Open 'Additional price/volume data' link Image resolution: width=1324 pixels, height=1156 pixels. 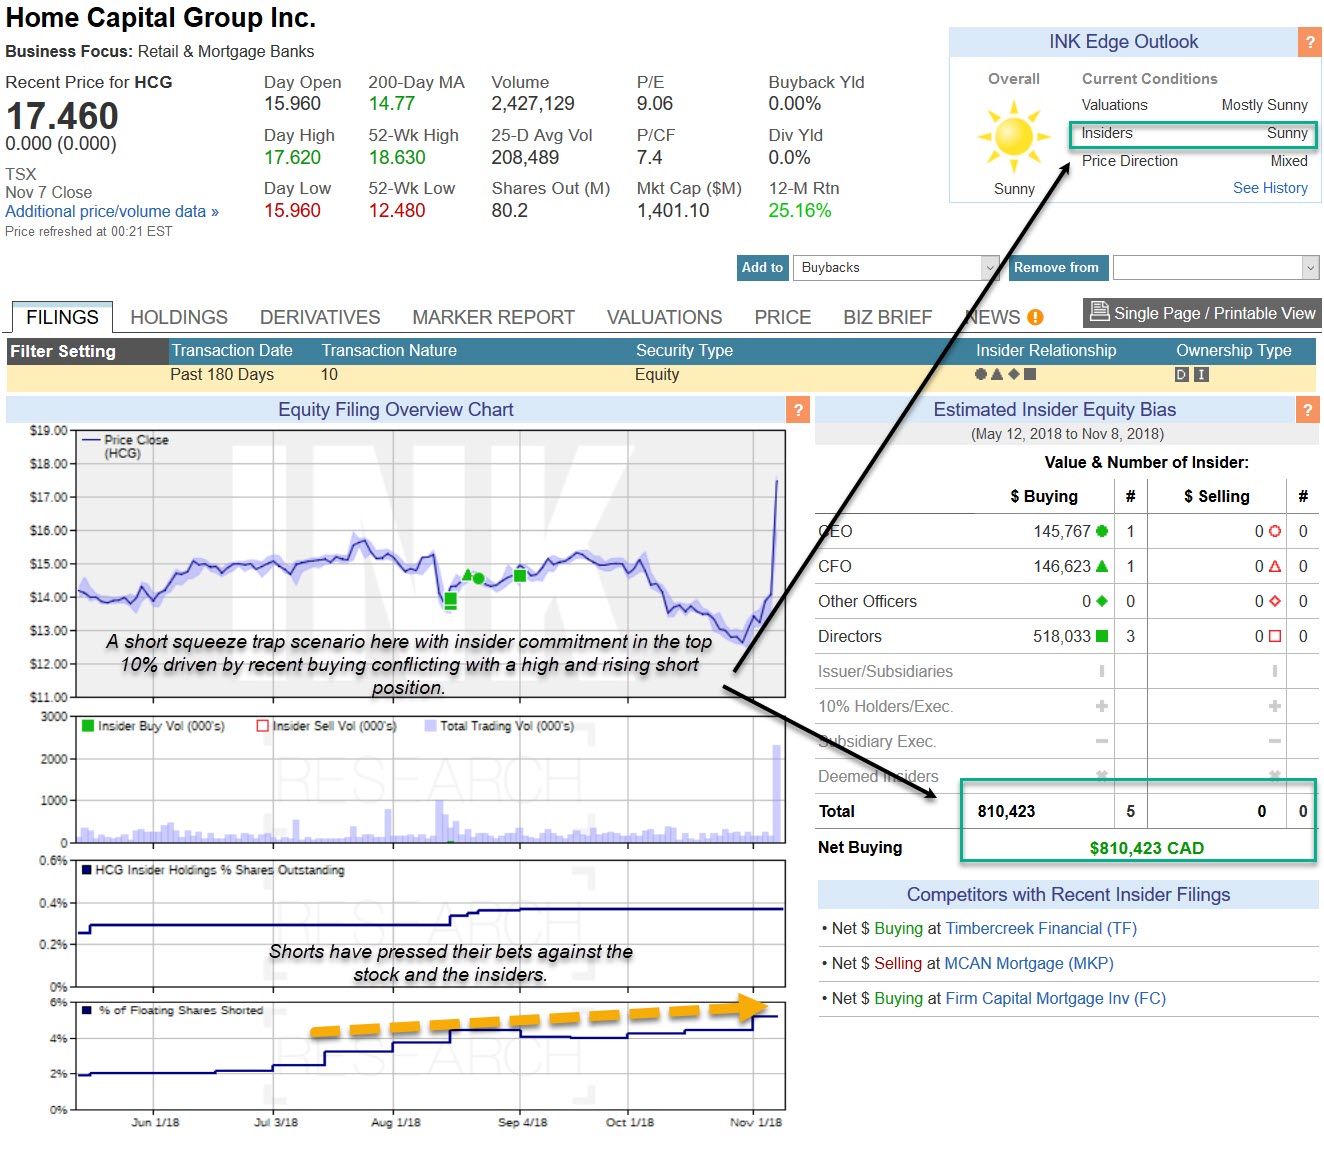112,211
